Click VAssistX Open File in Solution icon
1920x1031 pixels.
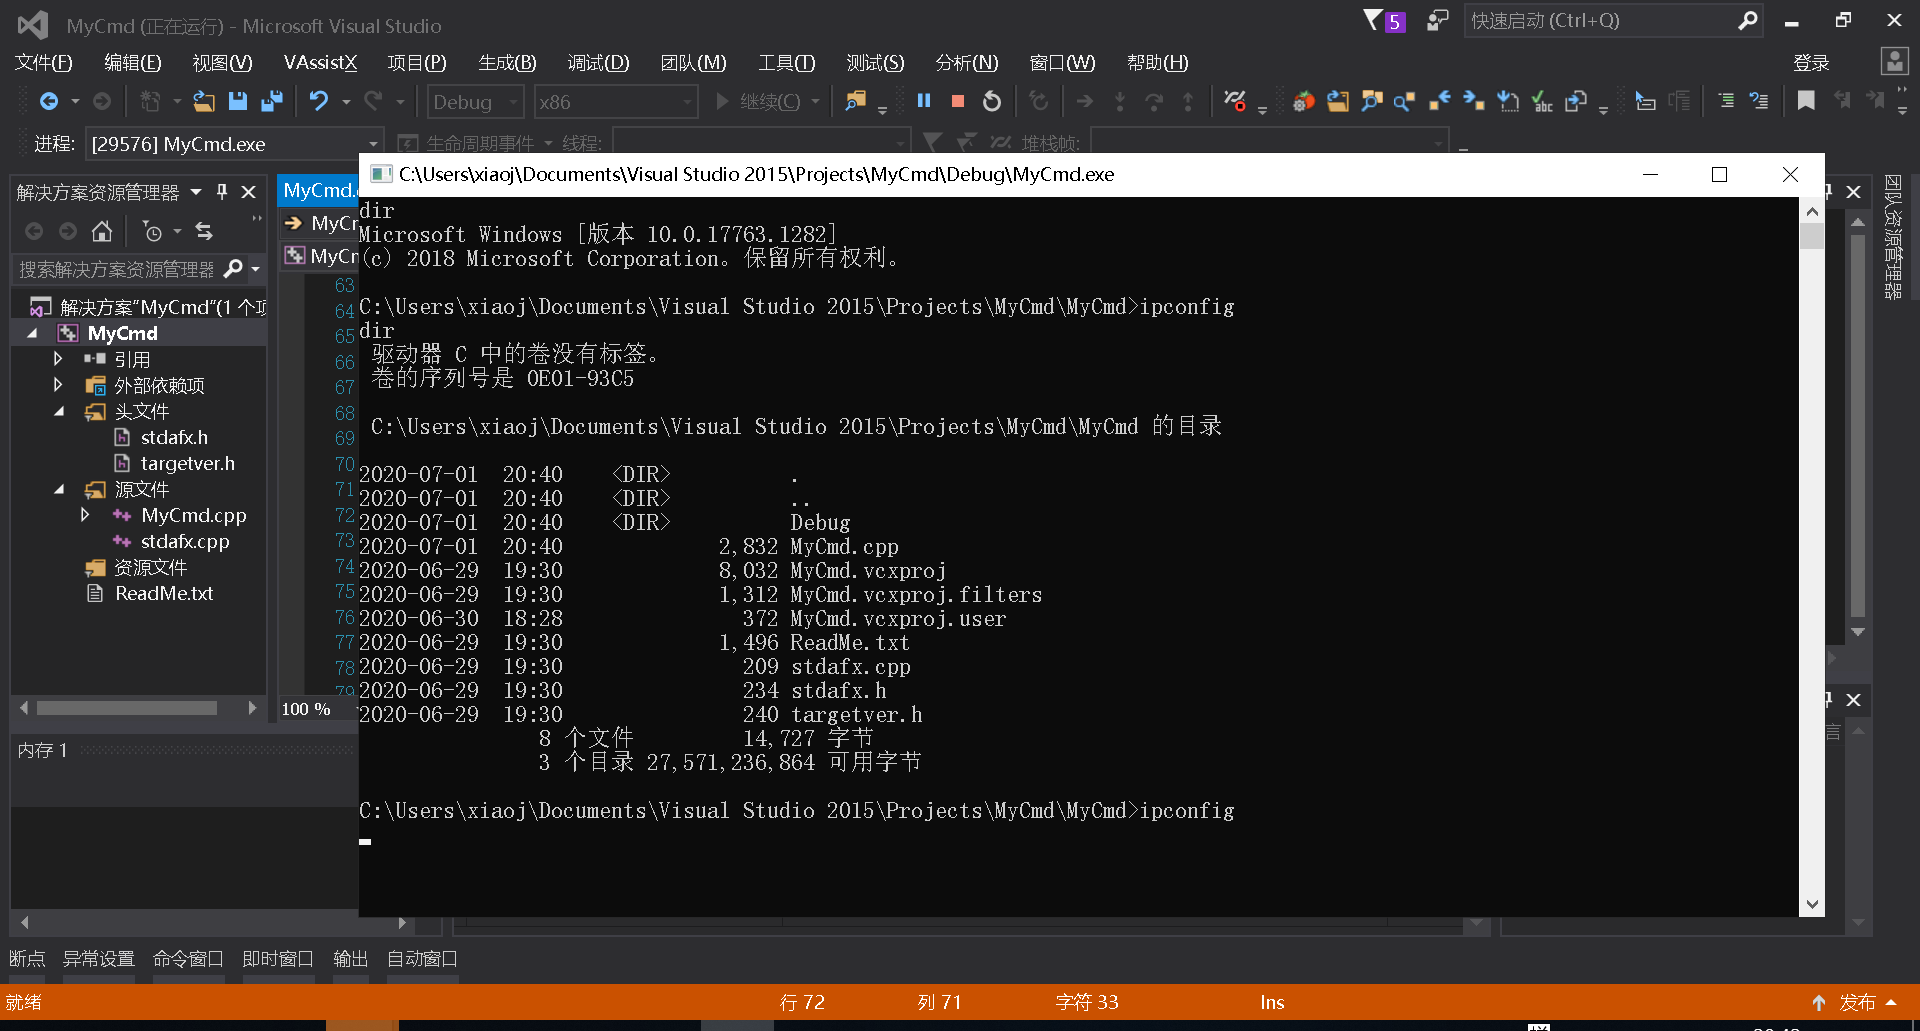click(x=1338, y=101)
